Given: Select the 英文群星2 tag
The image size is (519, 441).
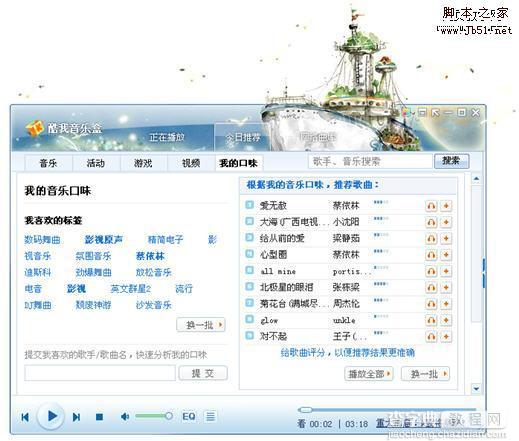Looking at the screenshot, I should point(131,289).
